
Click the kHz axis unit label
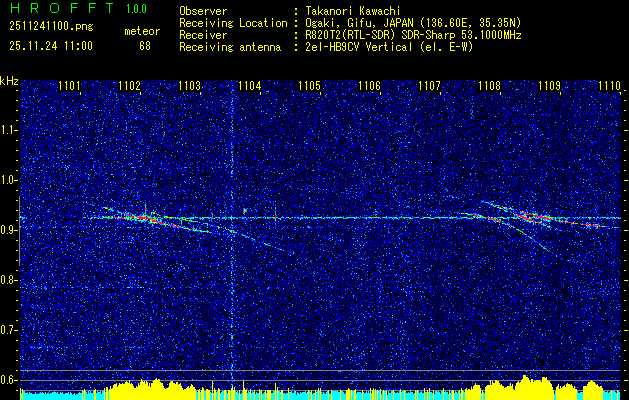tap(9, 81)
